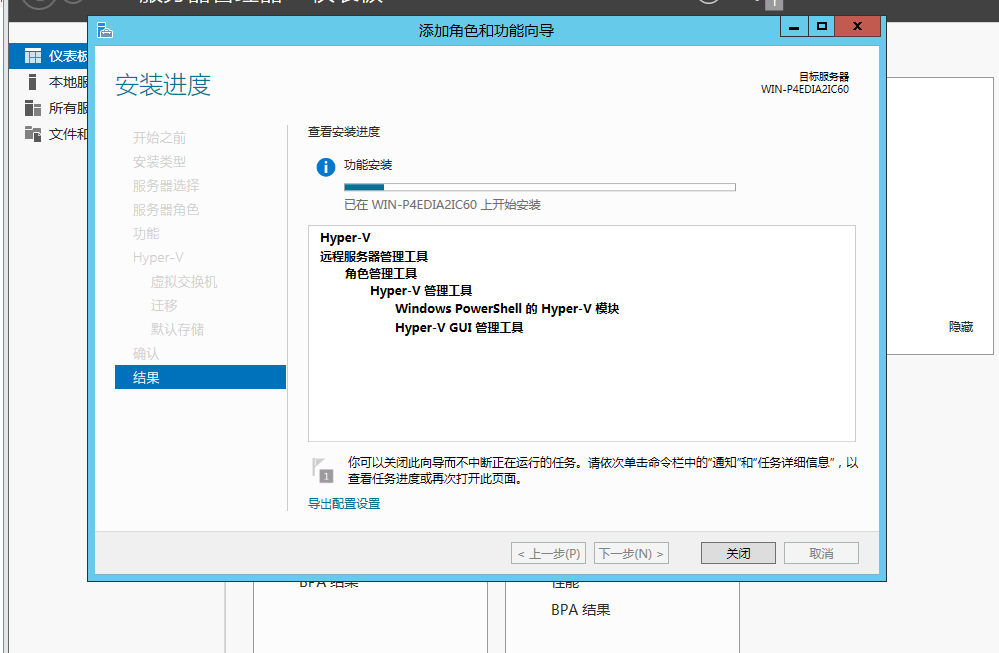Click the 下一步(N) button
Viewport: 999px width, 653px height.
tap(631, 553)
